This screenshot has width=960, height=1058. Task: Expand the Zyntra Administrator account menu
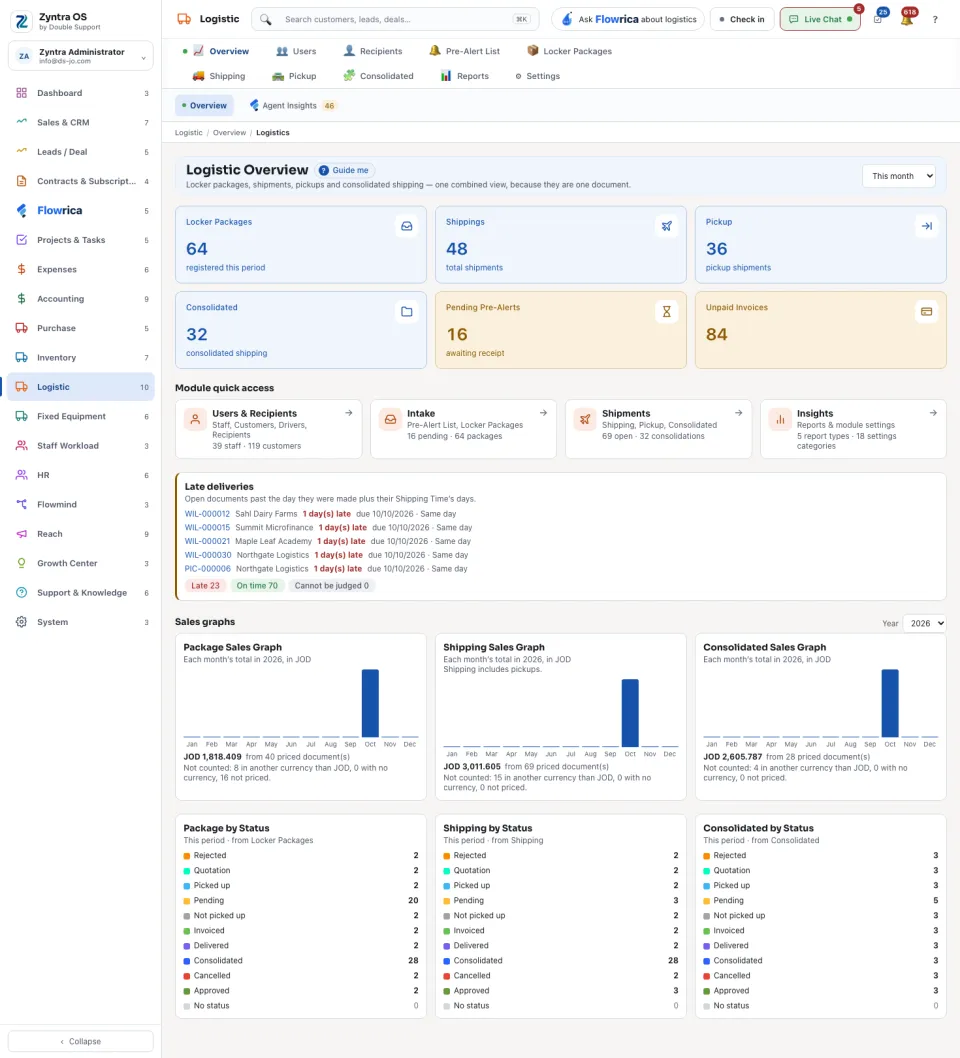click(81, 56)
